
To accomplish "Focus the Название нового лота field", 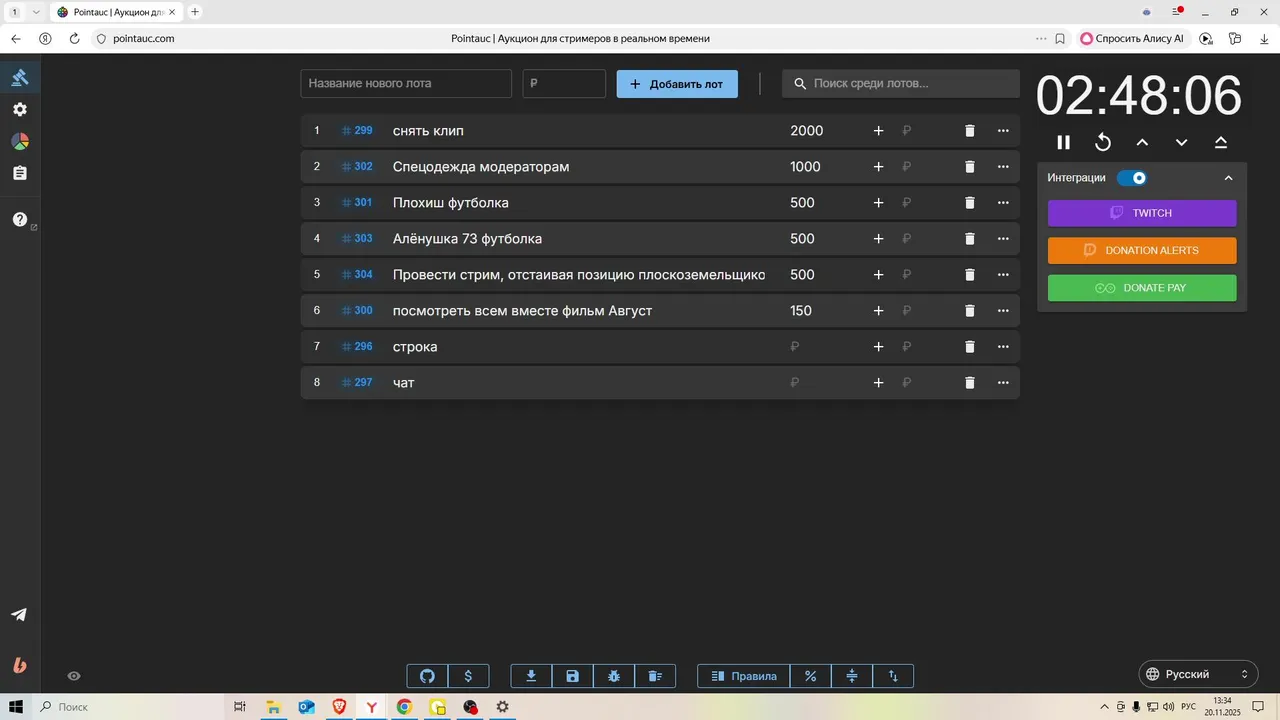I will (x=406, y=84).
